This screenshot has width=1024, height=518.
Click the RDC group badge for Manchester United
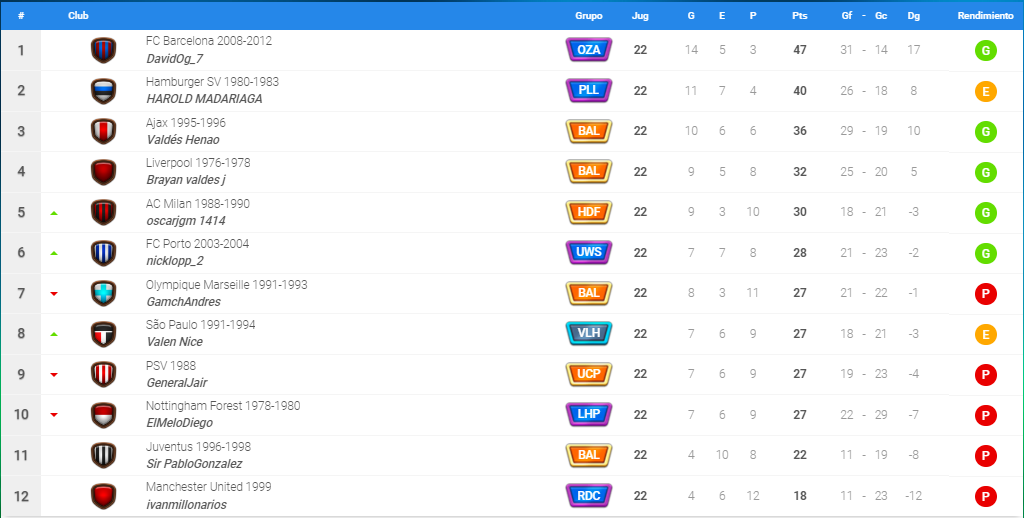(x=588, y=496)
